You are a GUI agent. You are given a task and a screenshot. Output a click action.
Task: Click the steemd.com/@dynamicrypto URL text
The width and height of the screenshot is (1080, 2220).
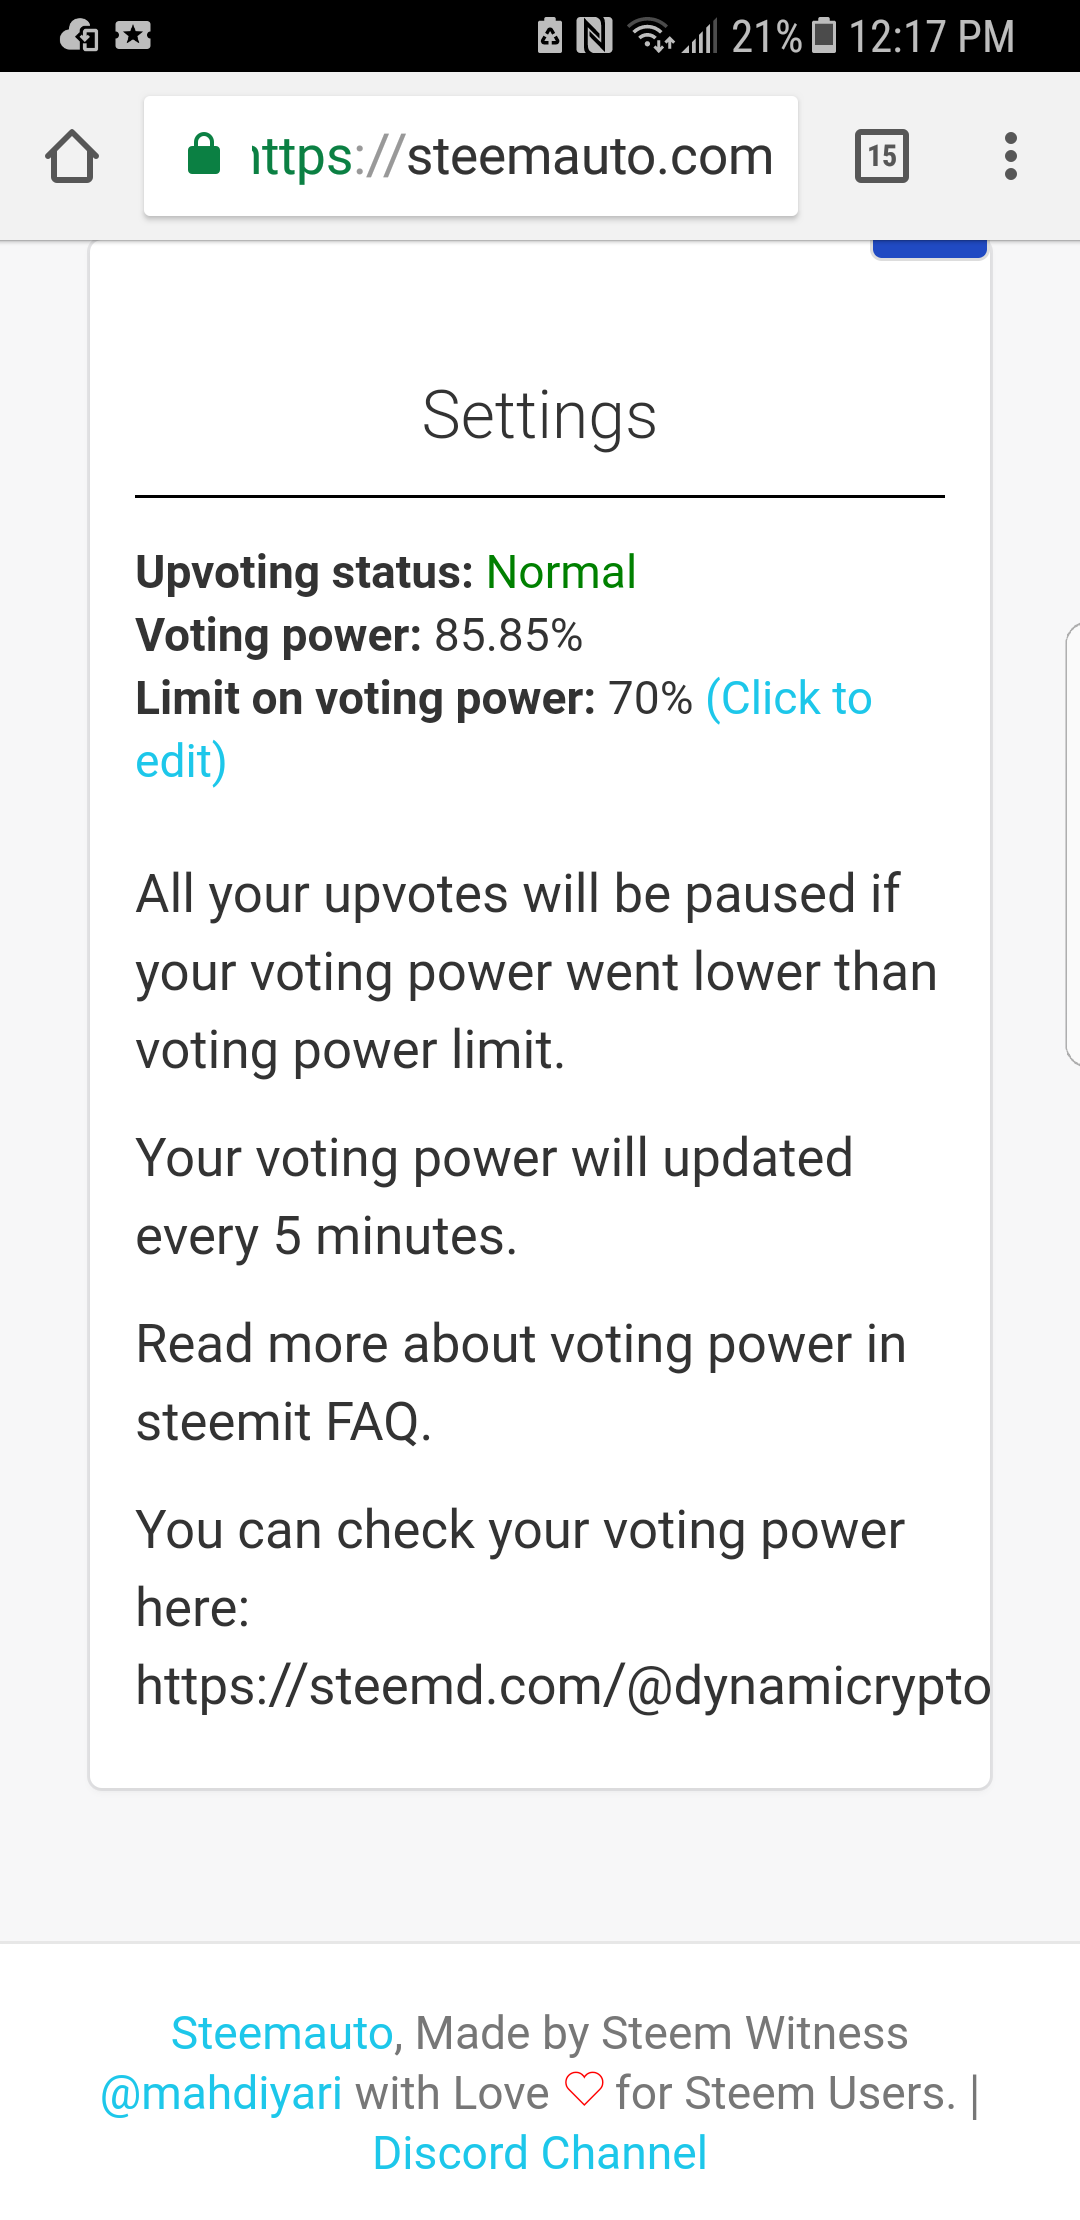563,1686
